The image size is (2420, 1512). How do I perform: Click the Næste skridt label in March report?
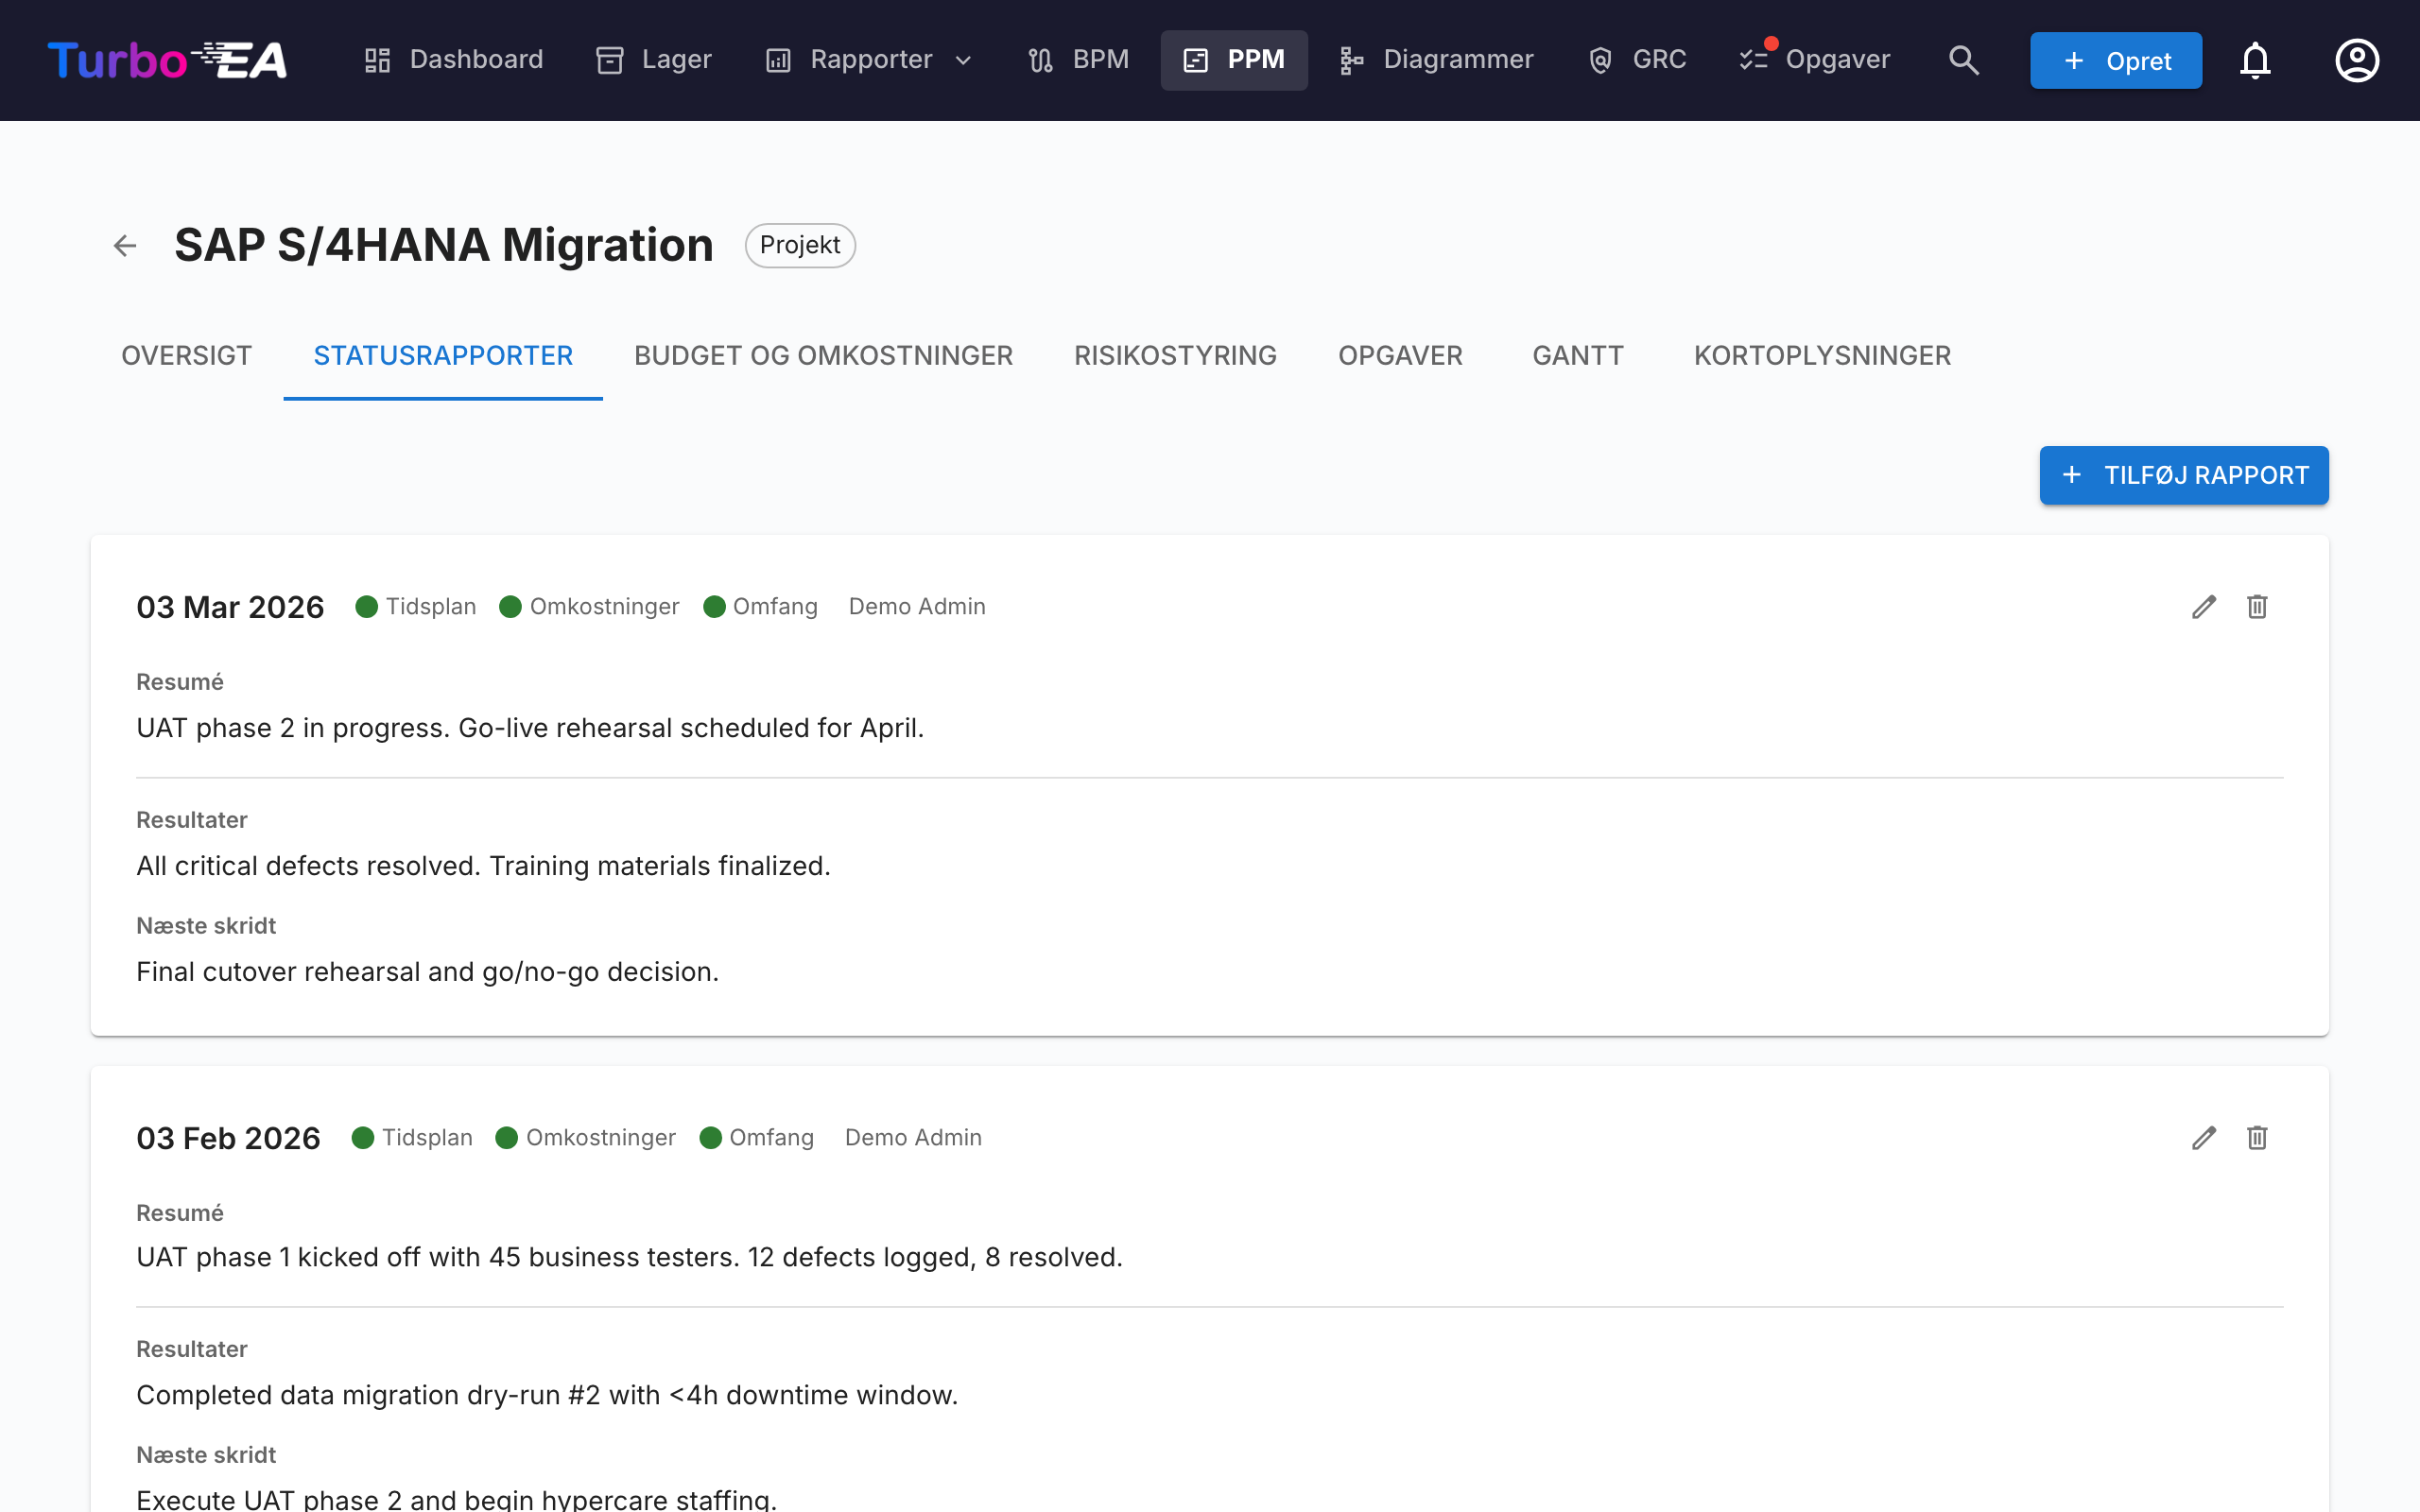tap(206, 926)
